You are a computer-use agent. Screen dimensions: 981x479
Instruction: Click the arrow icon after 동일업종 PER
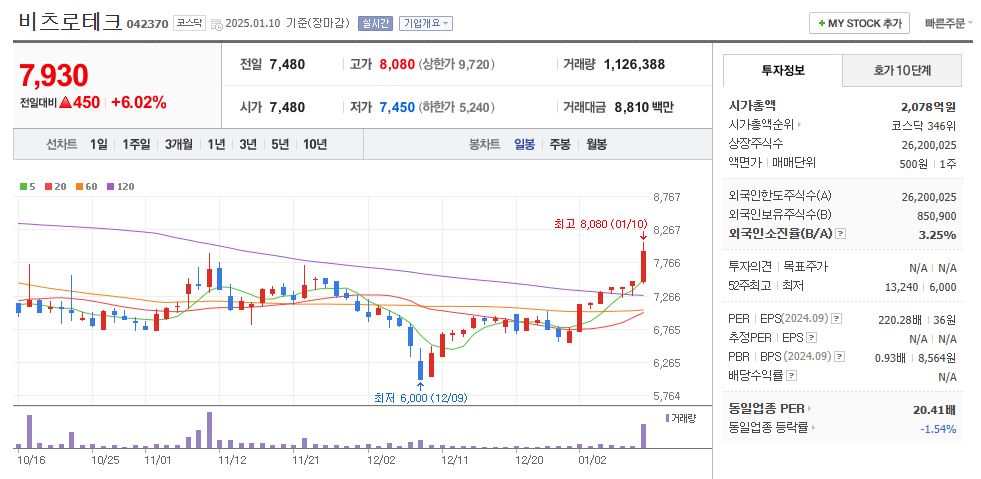point(809,409)
